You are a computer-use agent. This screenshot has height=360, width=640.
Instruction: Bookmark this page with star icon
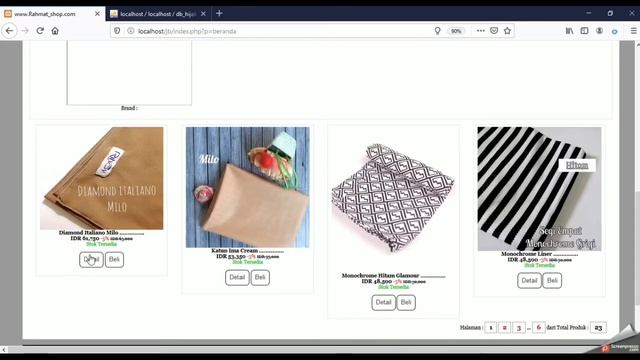tap(507, 31)
